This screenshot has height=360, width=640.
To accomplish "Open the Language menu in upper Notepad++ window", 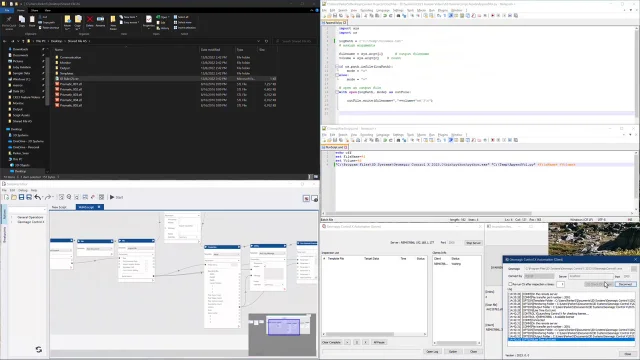I will tap(382, 10).
